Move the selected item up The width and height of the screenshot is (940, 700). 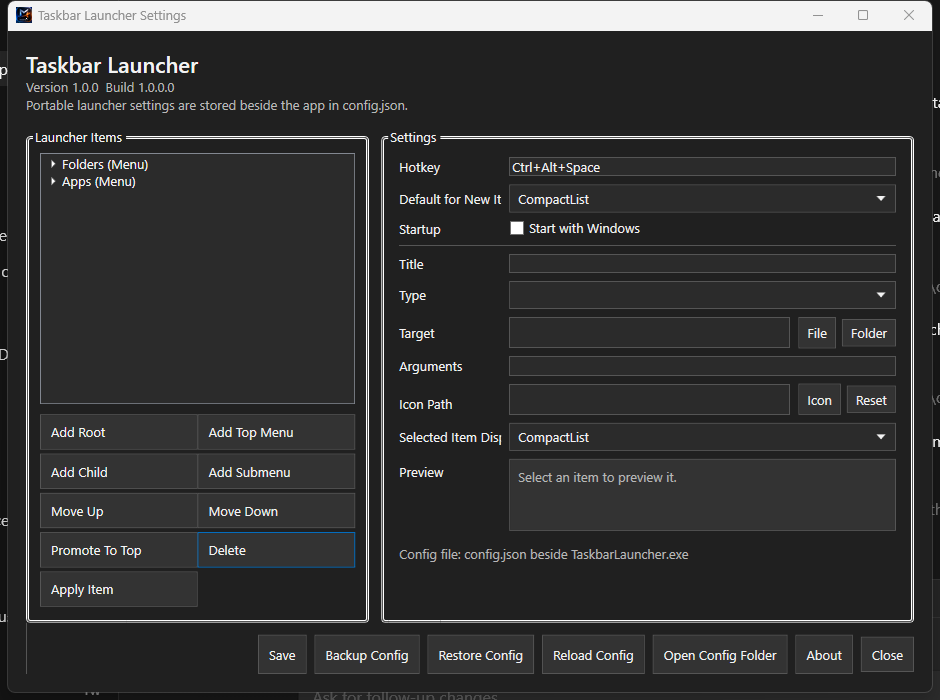119,511
